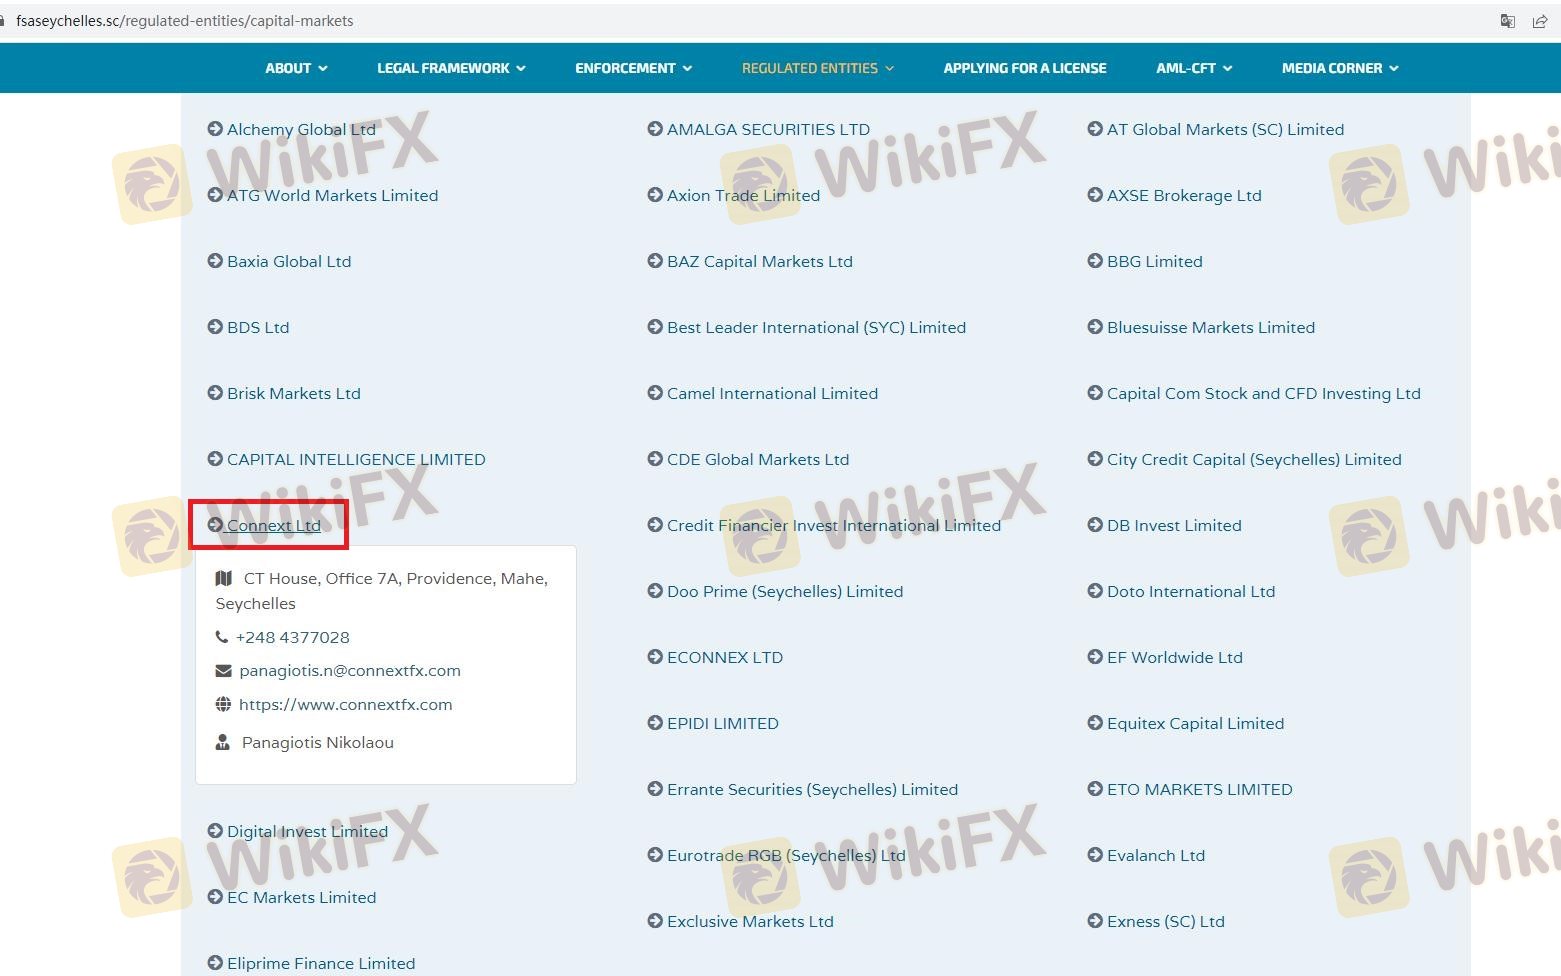Click arrow icon beside Axion Trade Limited

(x=655, y=195)
